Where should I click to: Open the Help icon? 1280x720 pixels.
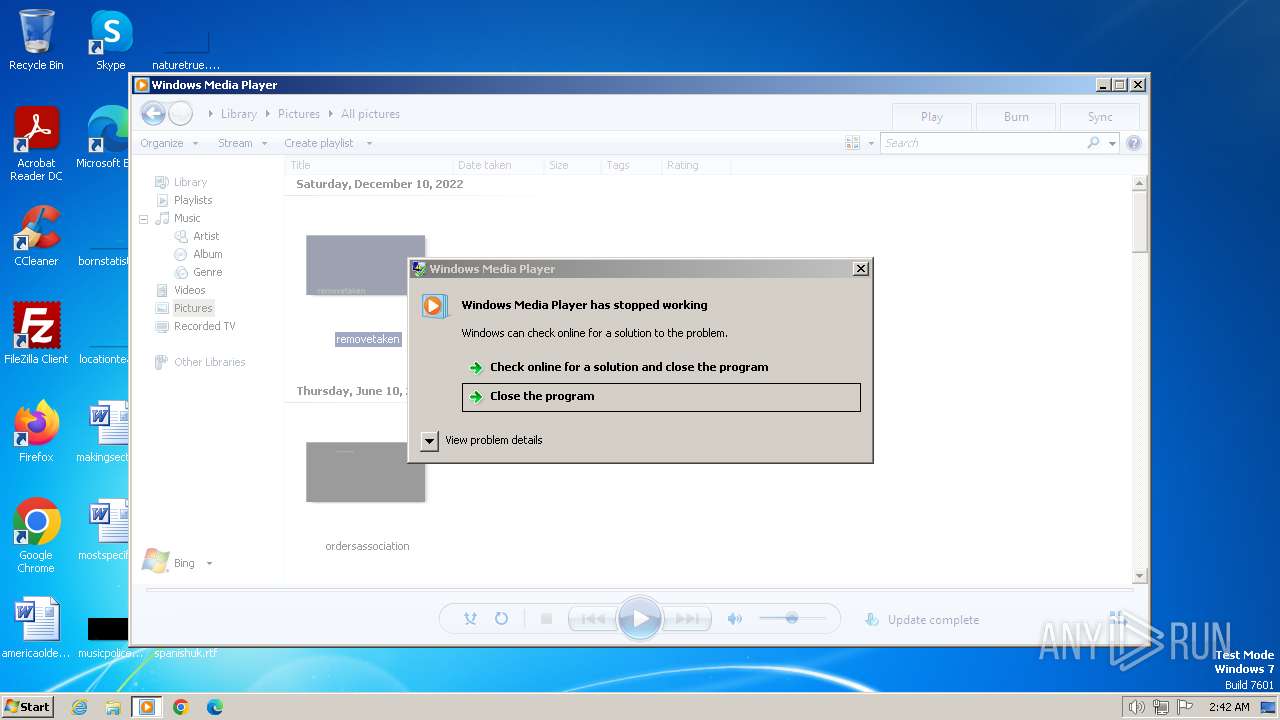(x=1133, y=143)
